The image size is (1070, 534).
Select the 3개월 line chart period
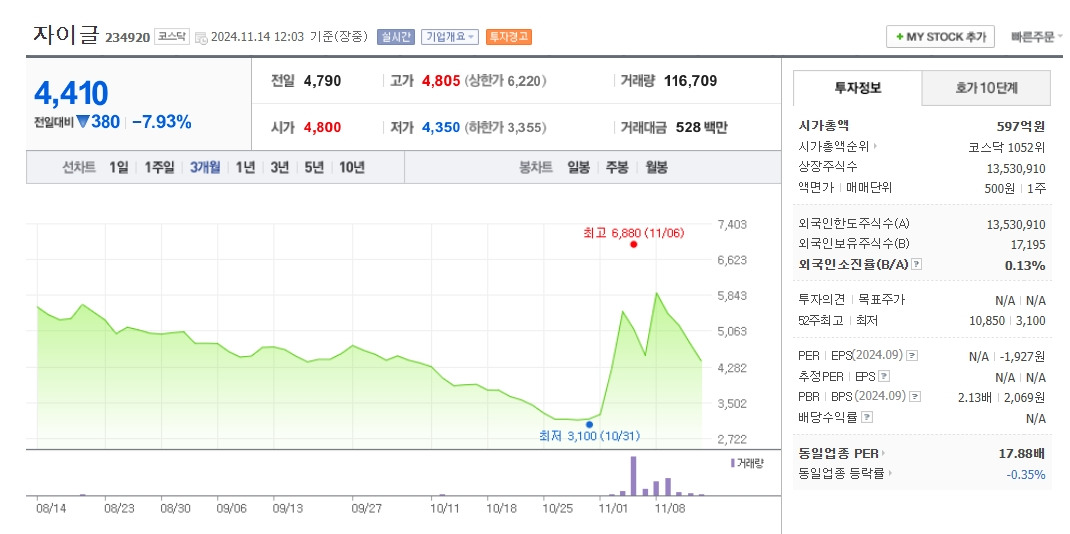pos(205,168)
